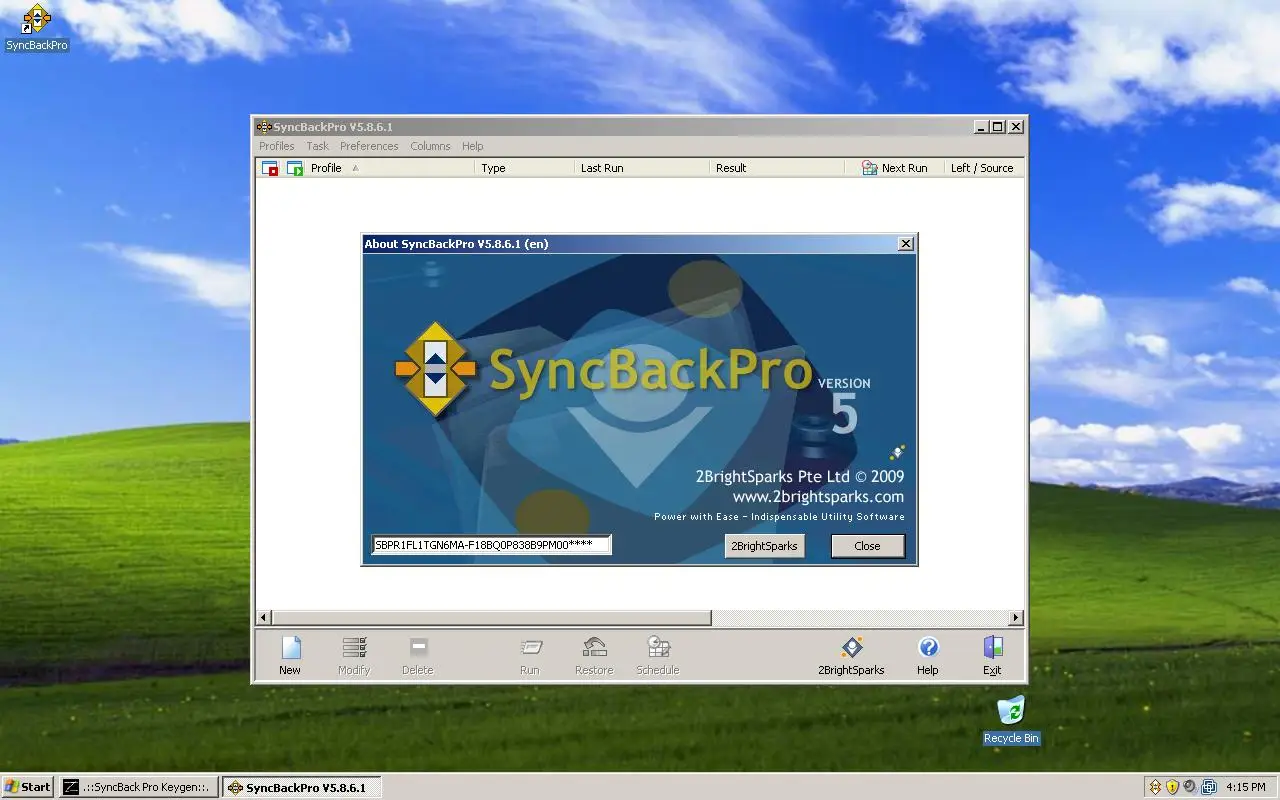Image resolution: width=1280 pixels, height=800 pixels.
Task: Switch to SyncBack Pro Keygen taskbar item
Action: [139, 787]
